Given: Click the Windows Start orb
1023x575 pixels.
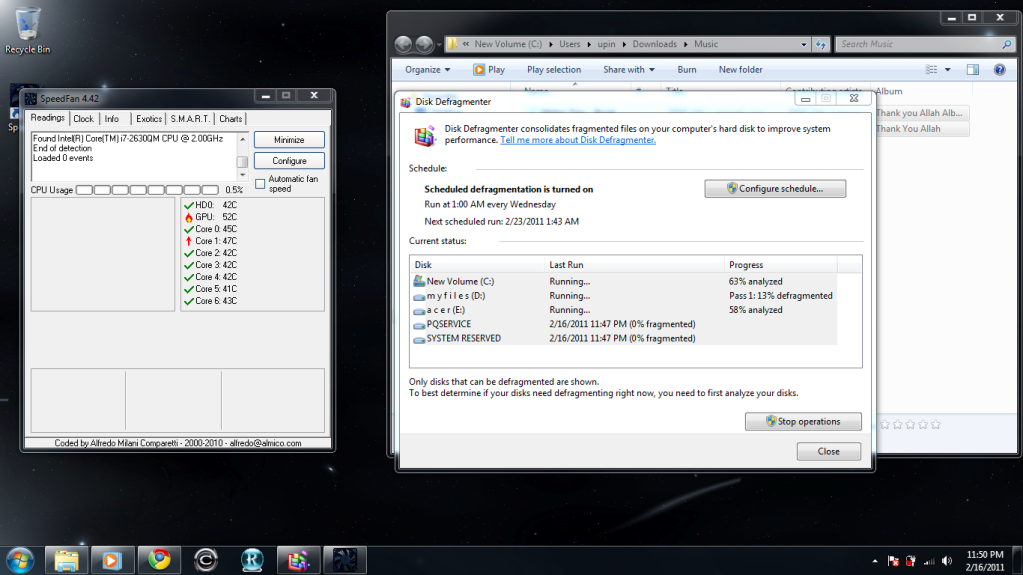Looking at the screenshot, I should pyautogui.click(x=20, y=559).
